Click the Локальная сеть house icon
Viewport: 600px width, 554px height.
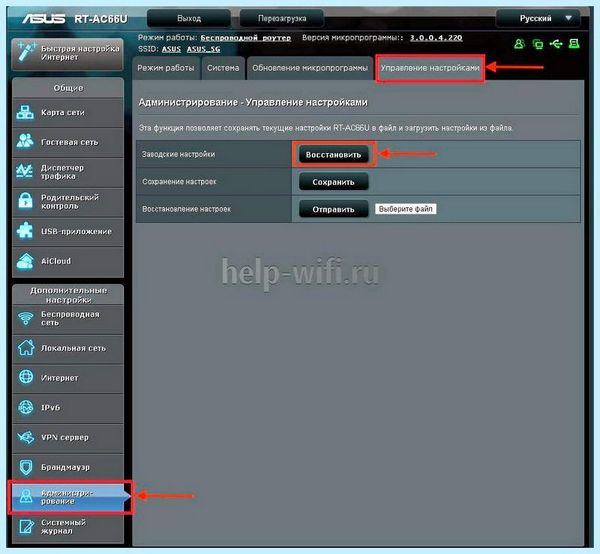[x=26, y=347]
